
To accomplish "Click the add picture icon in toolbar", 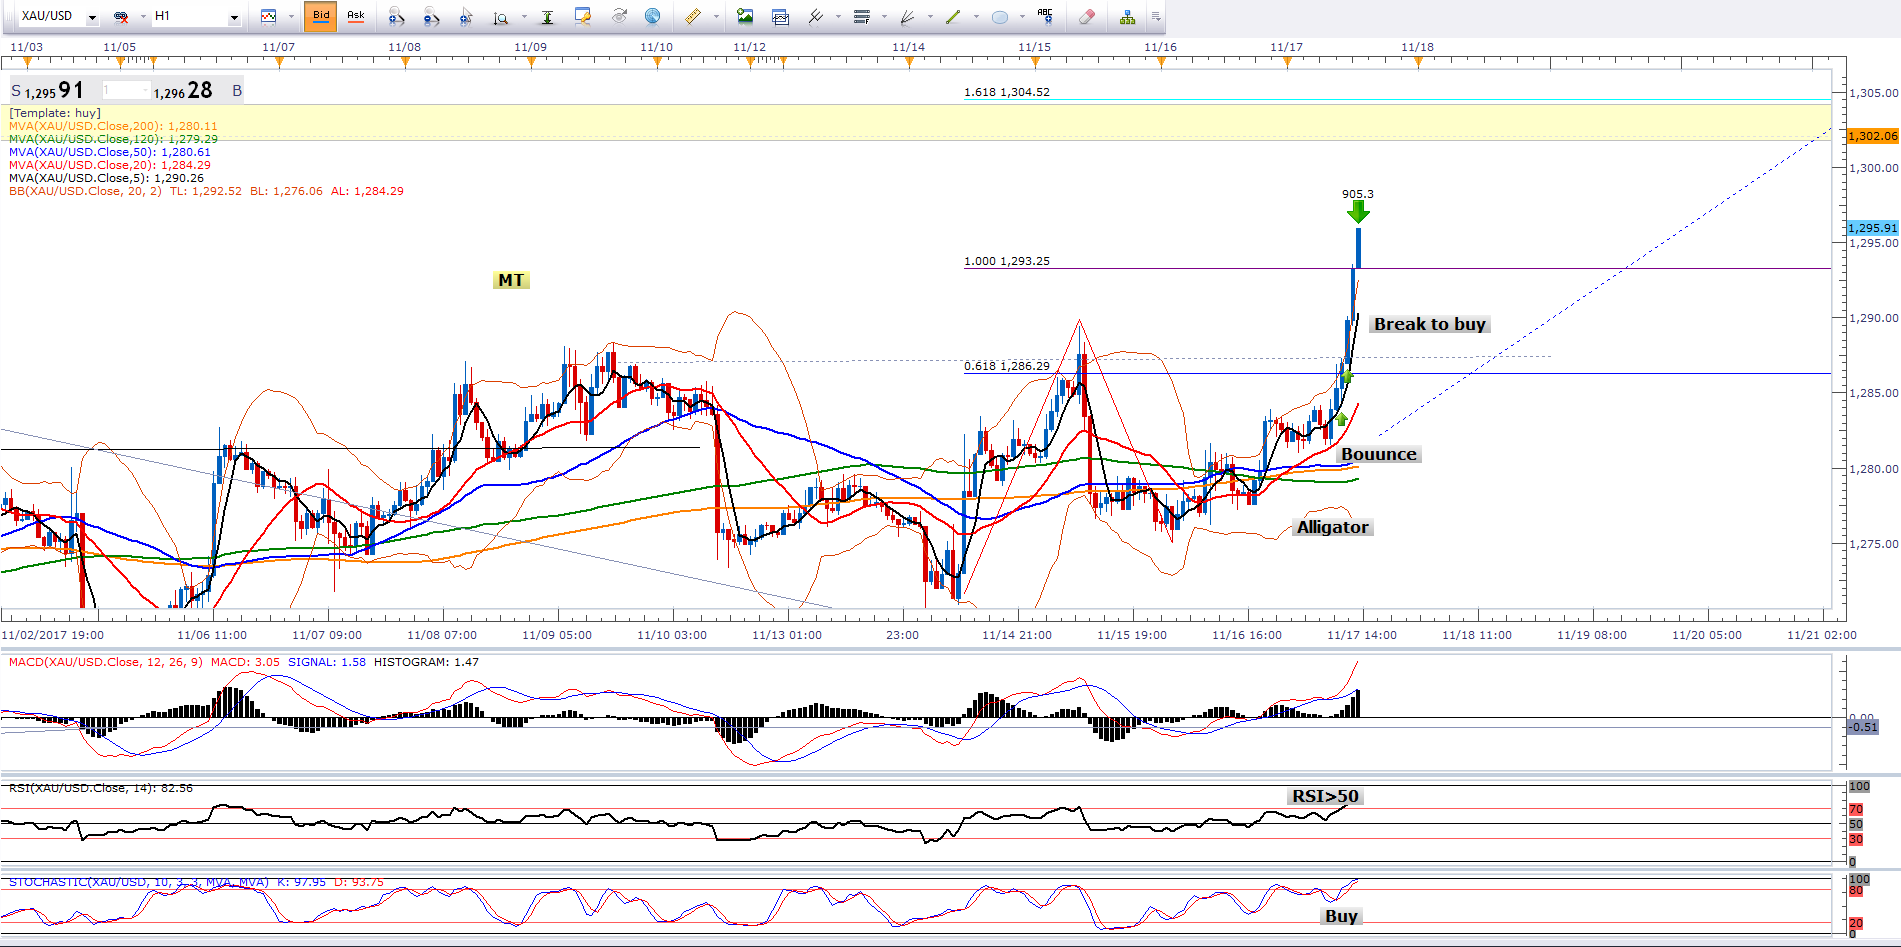I will coord(745,16).
